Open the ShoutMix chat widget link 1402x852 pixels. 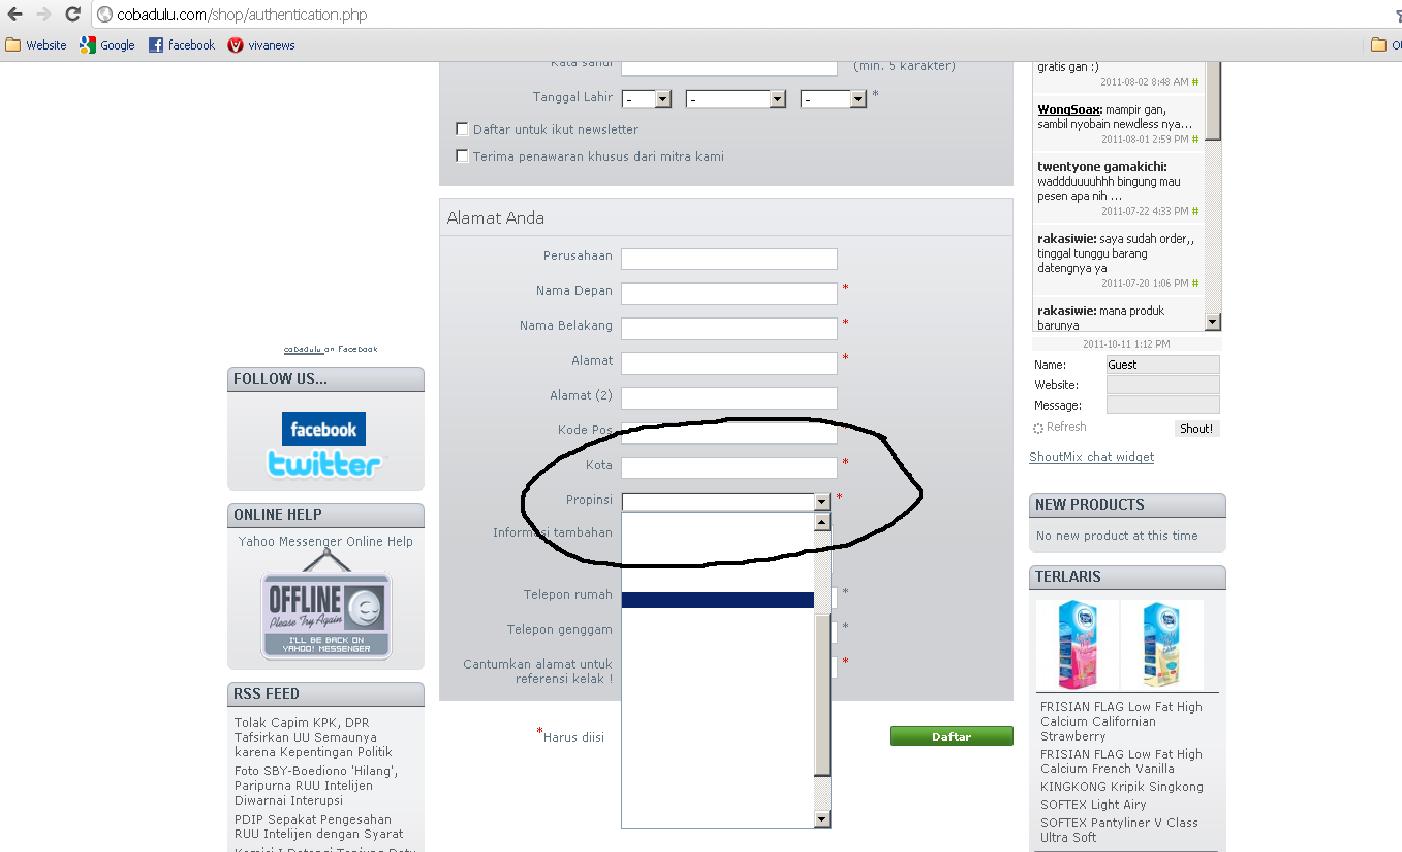point(1091,457)
